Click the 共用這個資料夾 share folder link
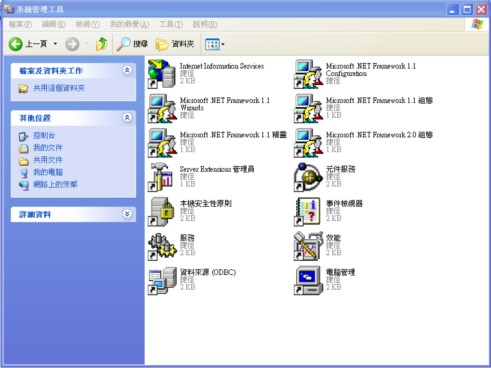The width and height of the screenshot is (491, 368). (x=59, y=88)
